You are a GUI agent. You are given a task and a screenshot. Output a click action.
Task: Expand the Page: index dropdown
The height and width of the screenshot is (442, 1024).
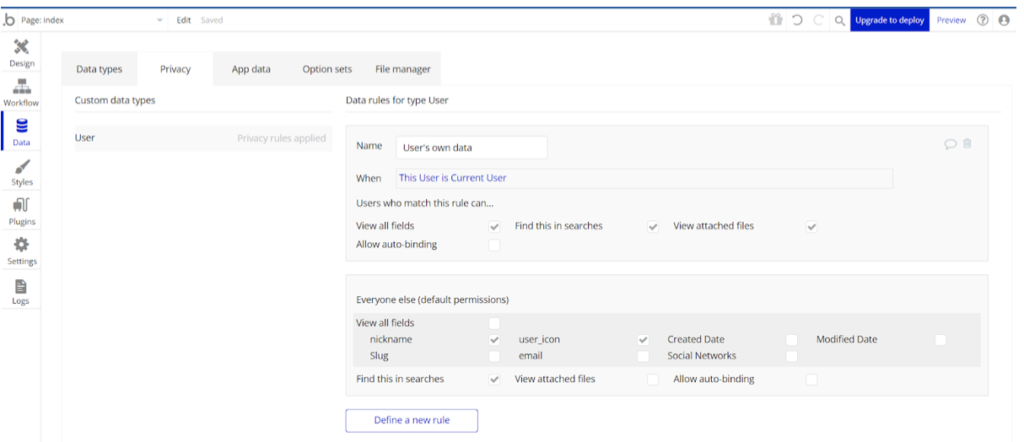tap(160, 20)
